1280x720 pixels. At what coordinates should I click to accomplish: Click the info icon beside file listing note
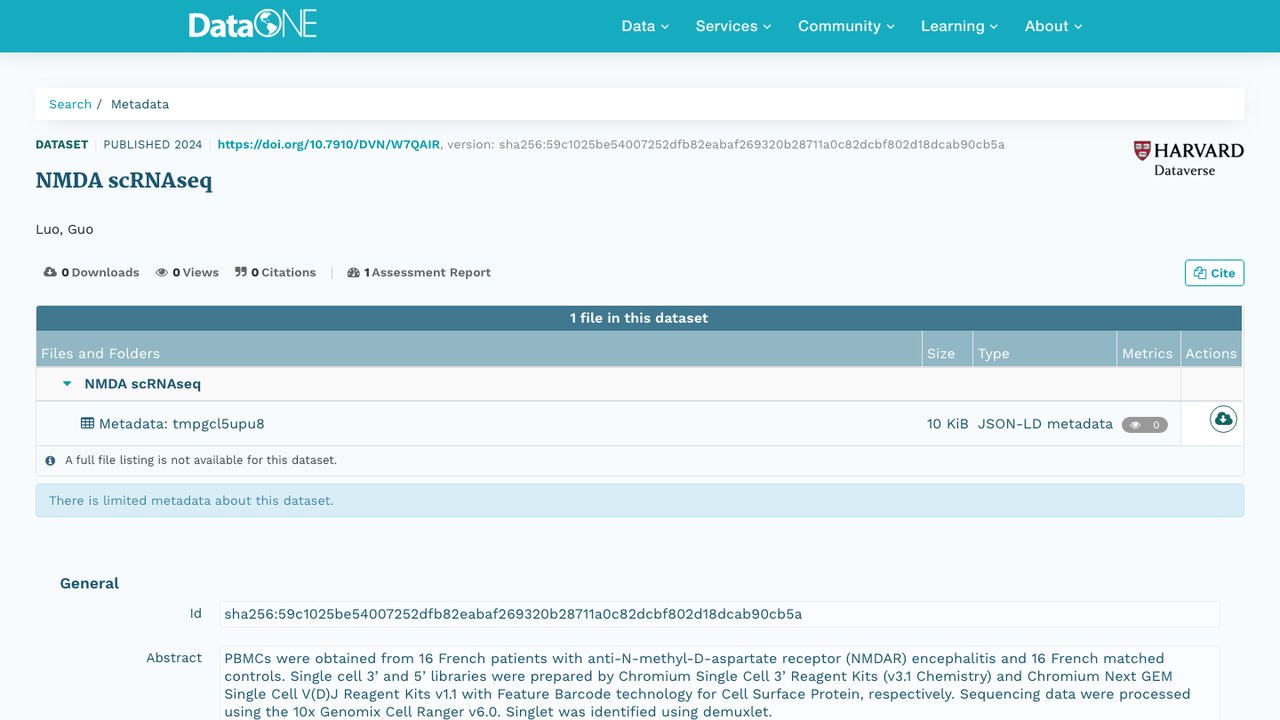click(x=51, y=461)
